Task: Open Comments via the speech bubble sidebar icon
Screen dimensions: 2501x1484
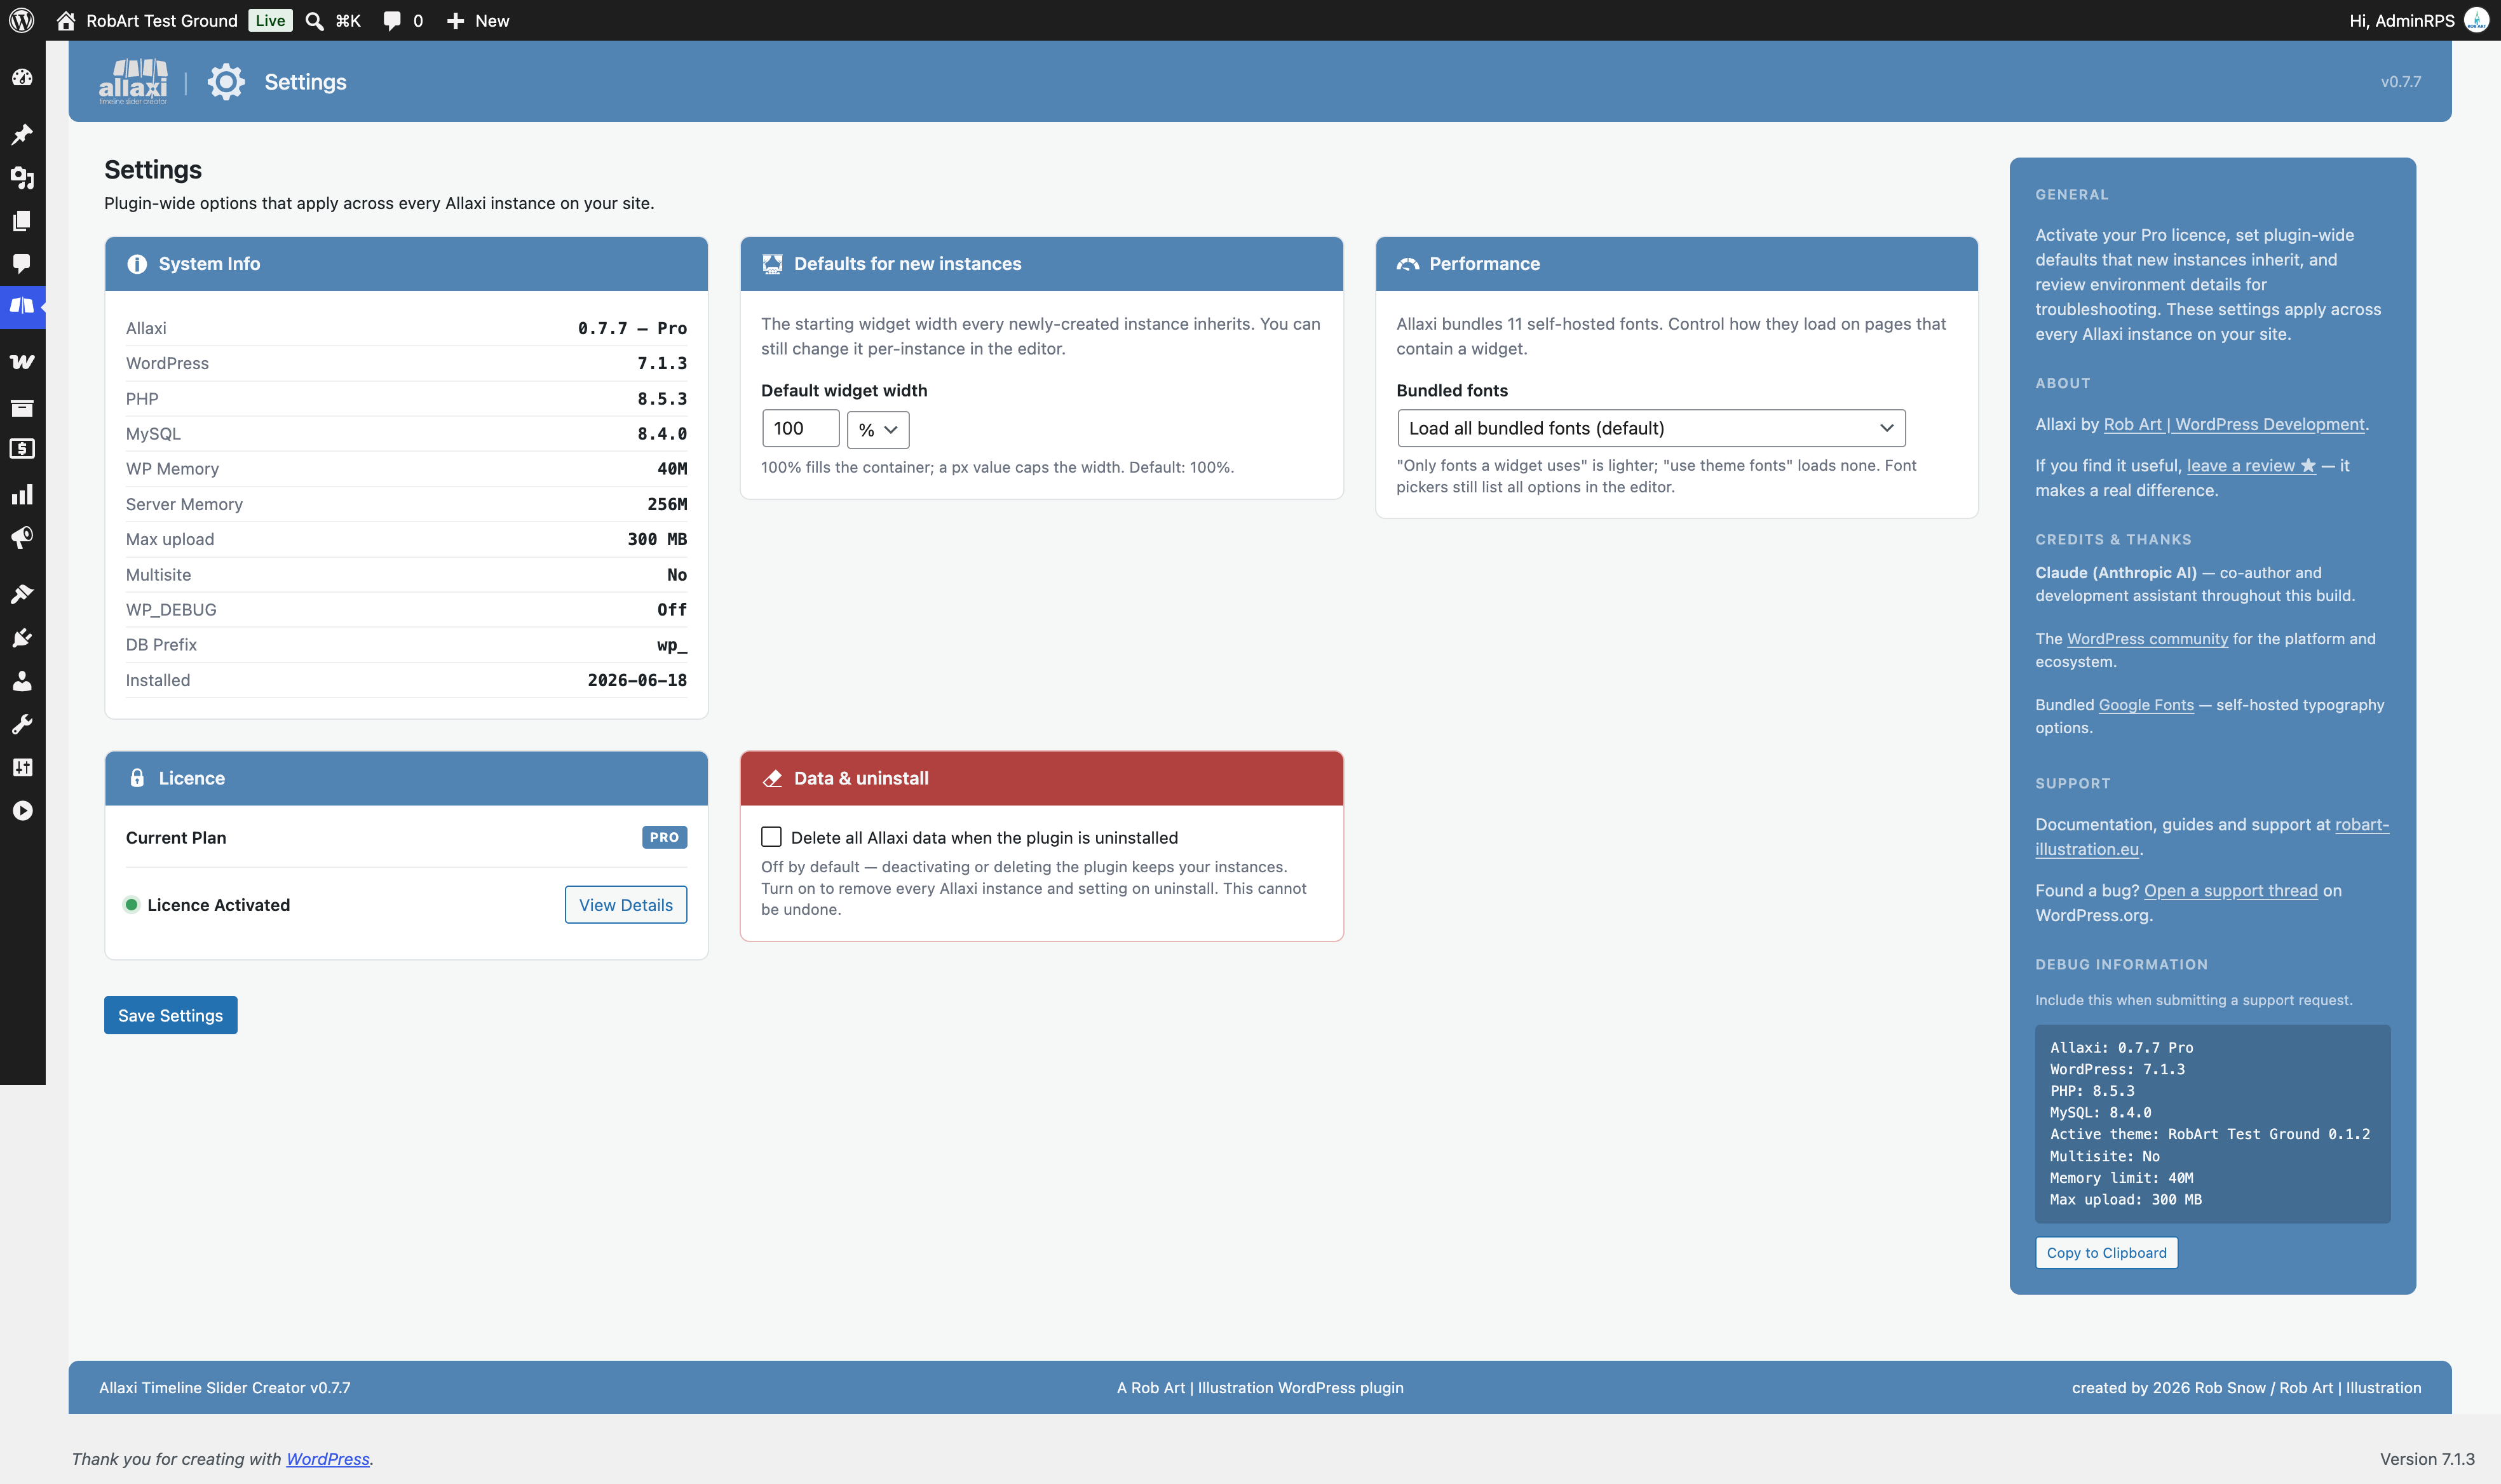Action: pyautogui.click(x=22, y=263)
